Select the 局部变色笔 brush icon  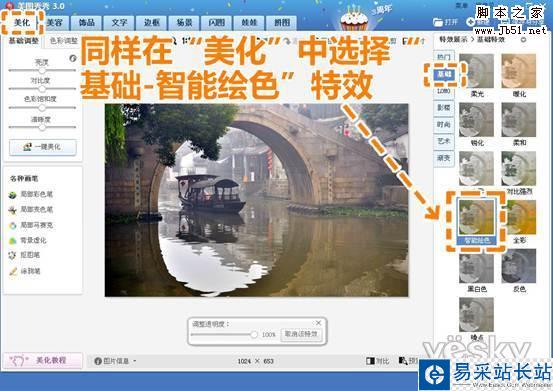(x=13, y=210)
